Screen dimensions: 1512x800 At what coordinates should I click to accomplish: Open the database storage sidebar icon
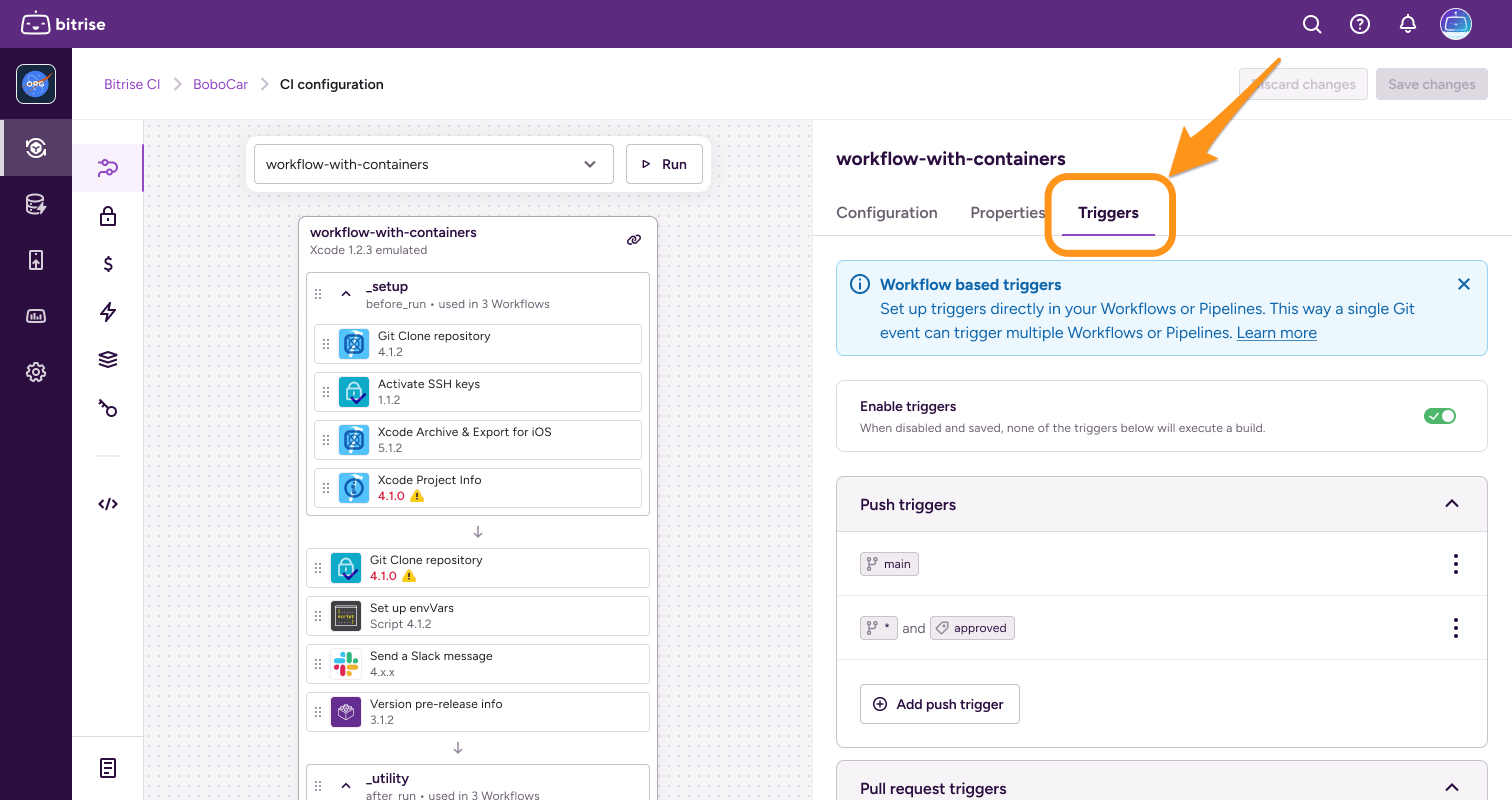pos(36,205)
